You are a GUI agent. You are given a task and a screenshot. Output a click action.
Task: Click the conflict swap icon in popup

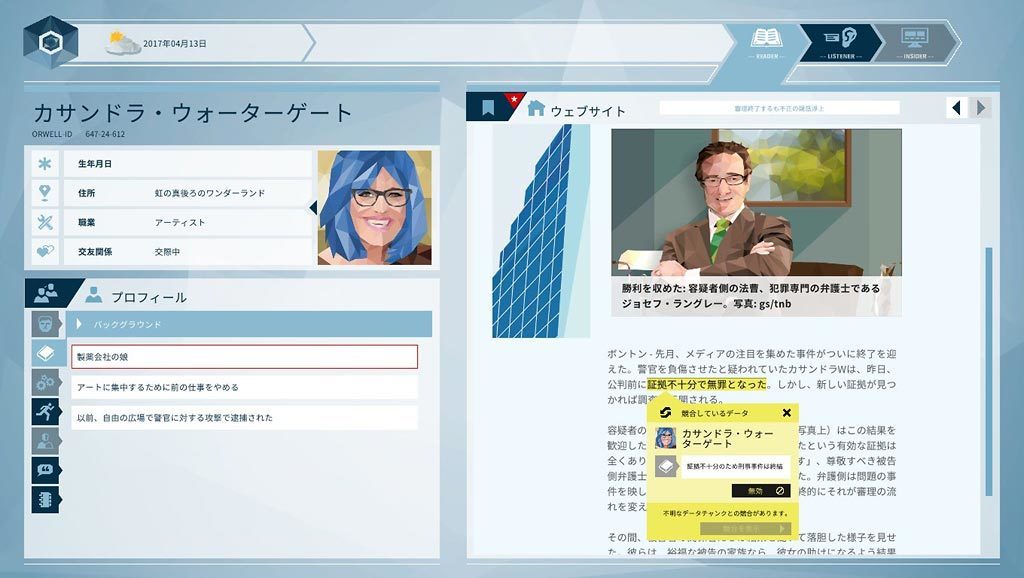tap(665, 413)
